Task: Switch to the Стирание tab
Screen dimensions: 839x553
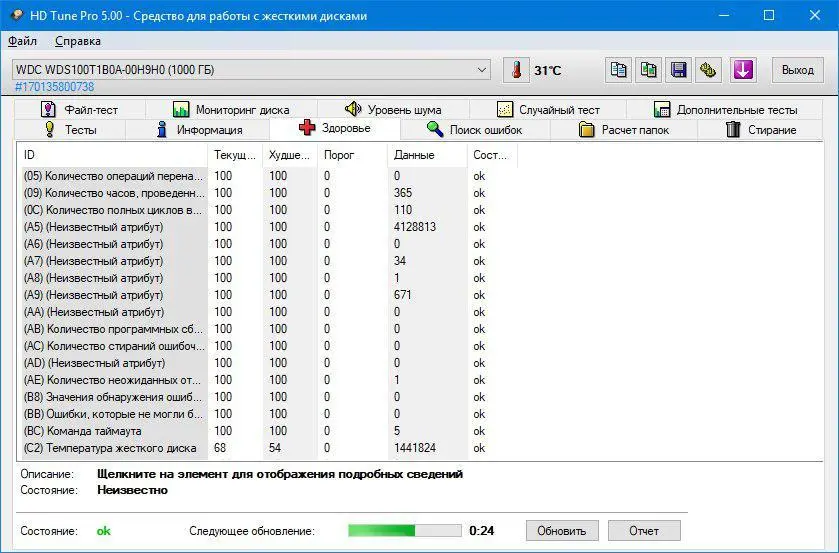Action: tap(760, 130)
